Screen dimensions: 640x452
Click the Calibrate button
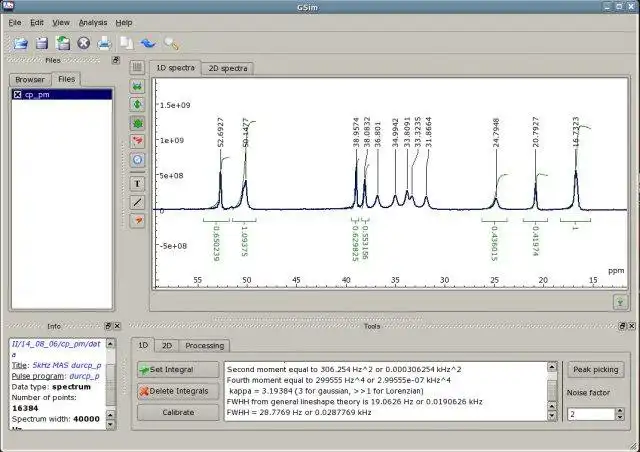click(178, 413)
